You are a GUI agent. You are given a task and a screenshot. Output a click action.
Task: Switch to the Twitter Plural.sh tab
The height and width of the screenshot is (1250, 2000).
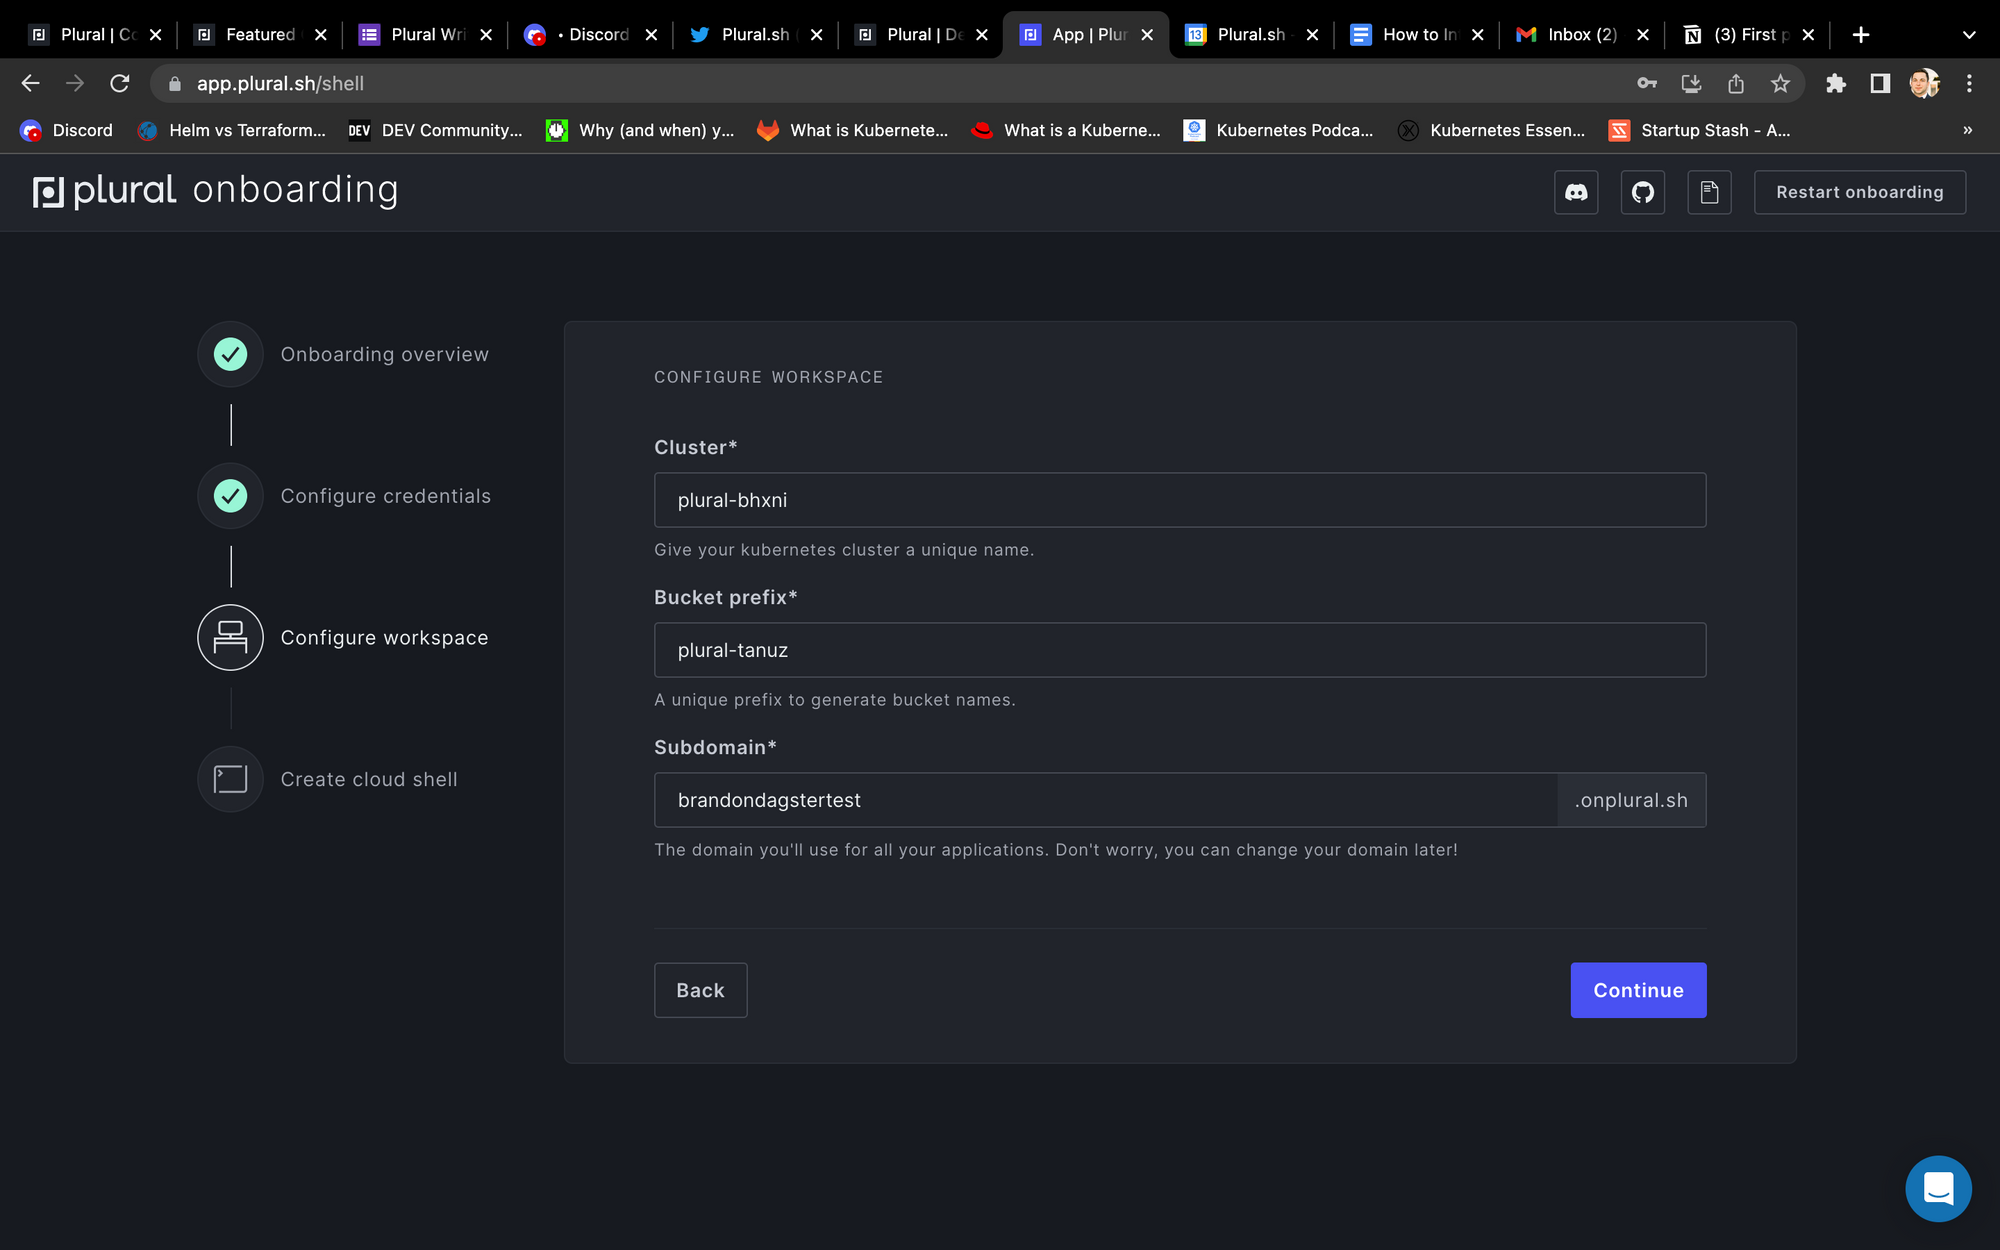coord(755,35)
